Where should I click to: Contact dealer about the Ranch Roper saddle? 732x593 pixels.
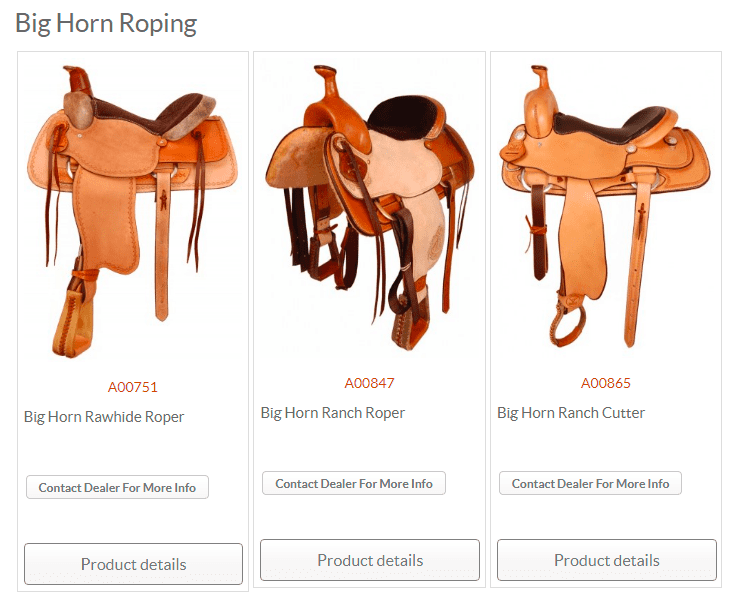354,483
